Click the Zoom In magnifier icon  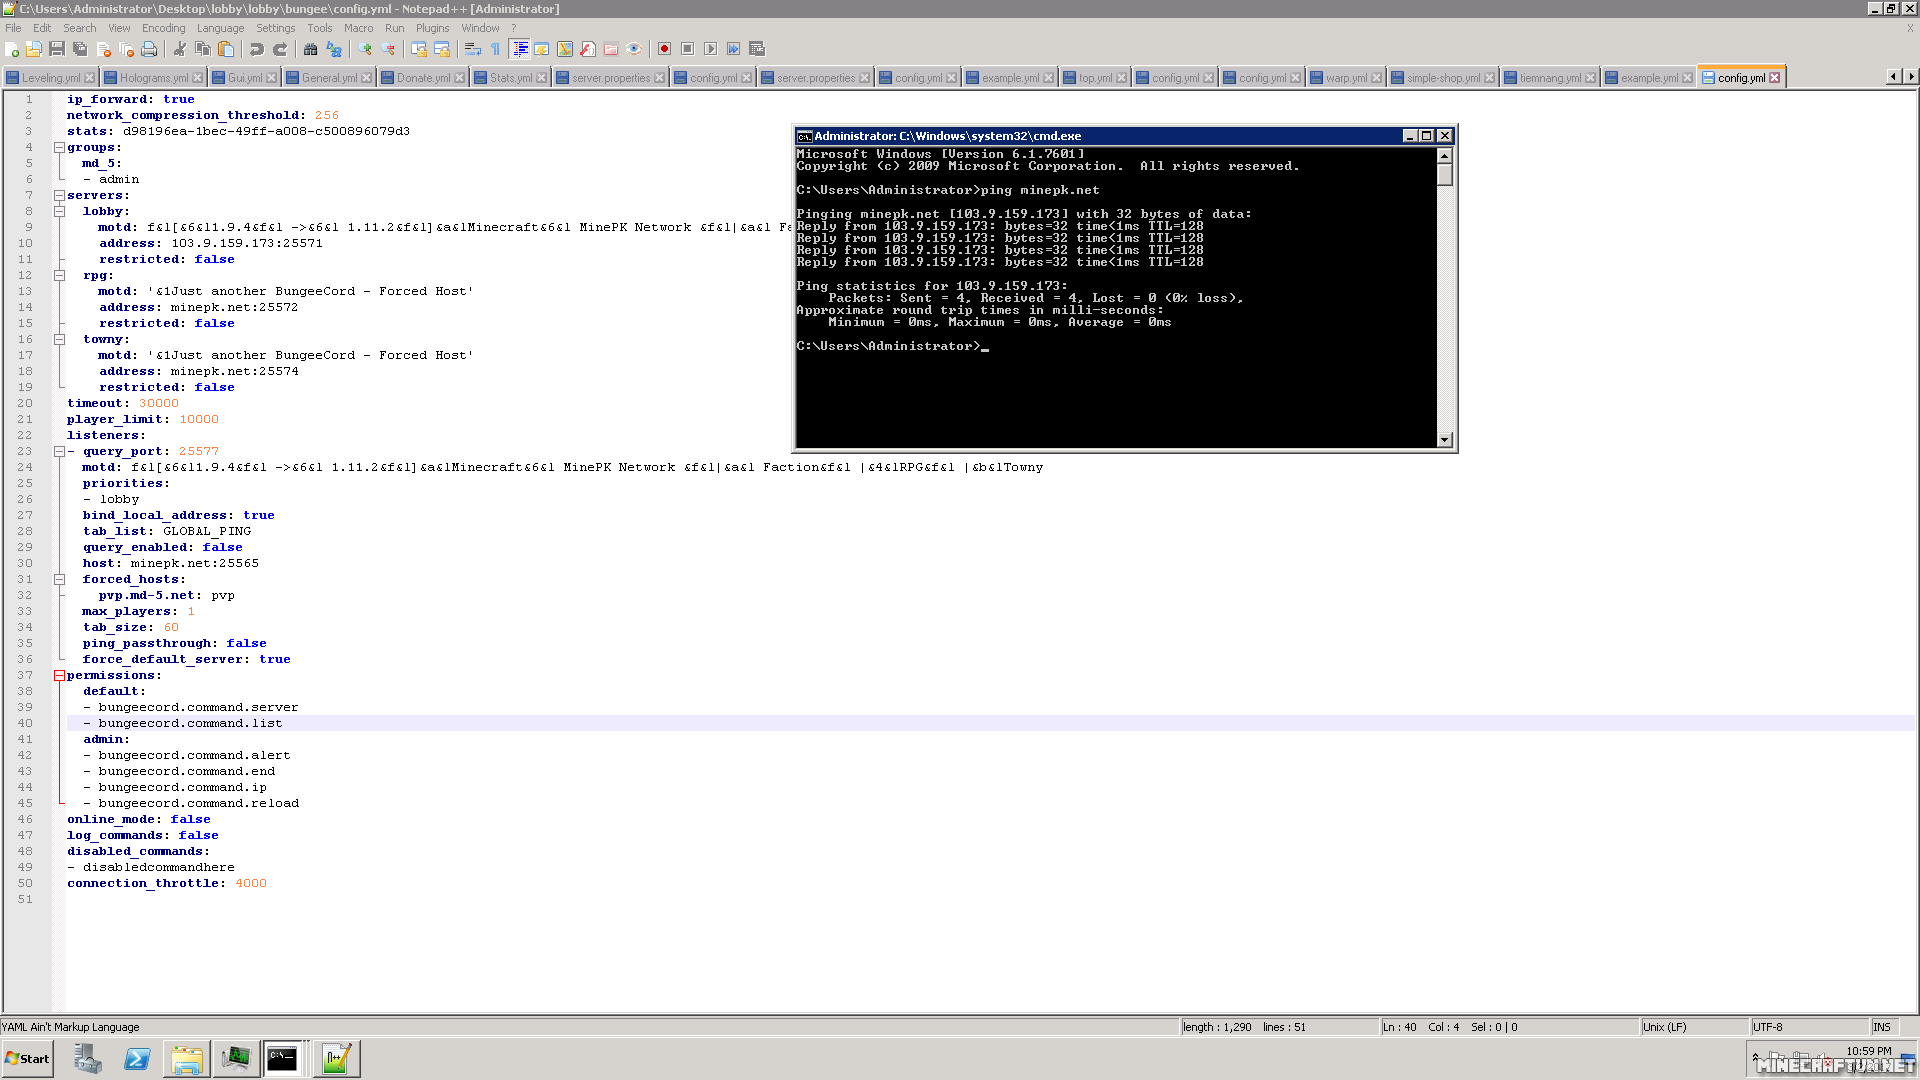coord(365,49)
